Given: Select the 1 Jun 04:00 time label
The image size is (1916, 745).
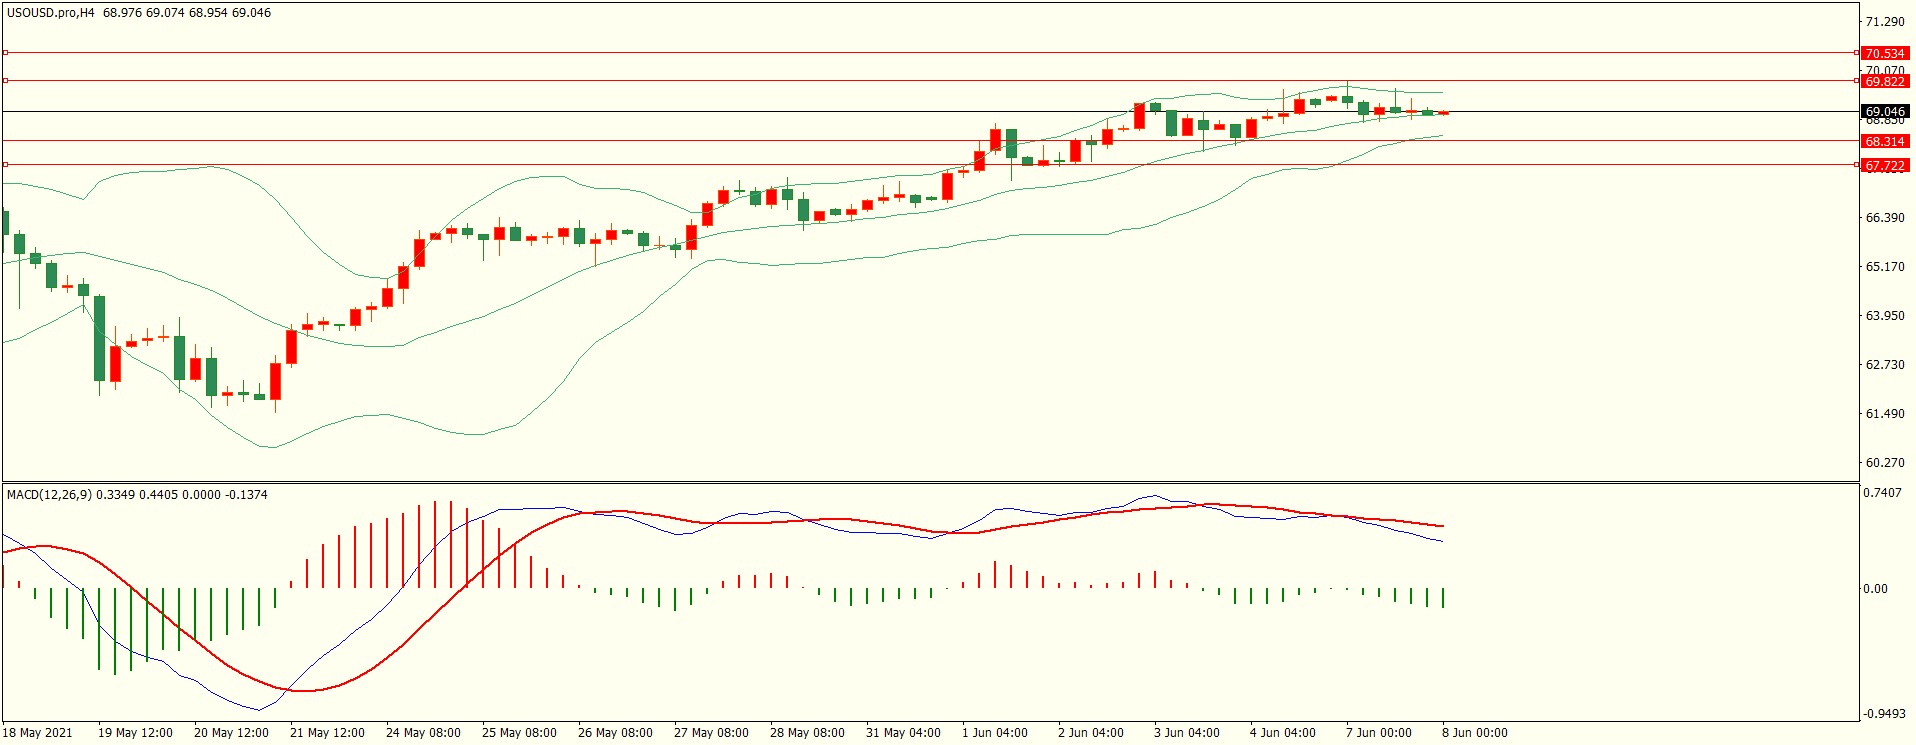Looking at the screenshot, I should click(994, 732).
